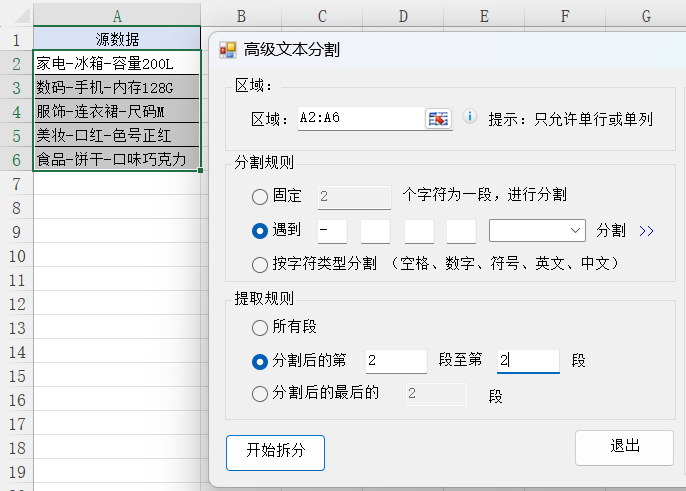The image size is (686, 491).
Task: Select column B header
Action: coord(241,16)
